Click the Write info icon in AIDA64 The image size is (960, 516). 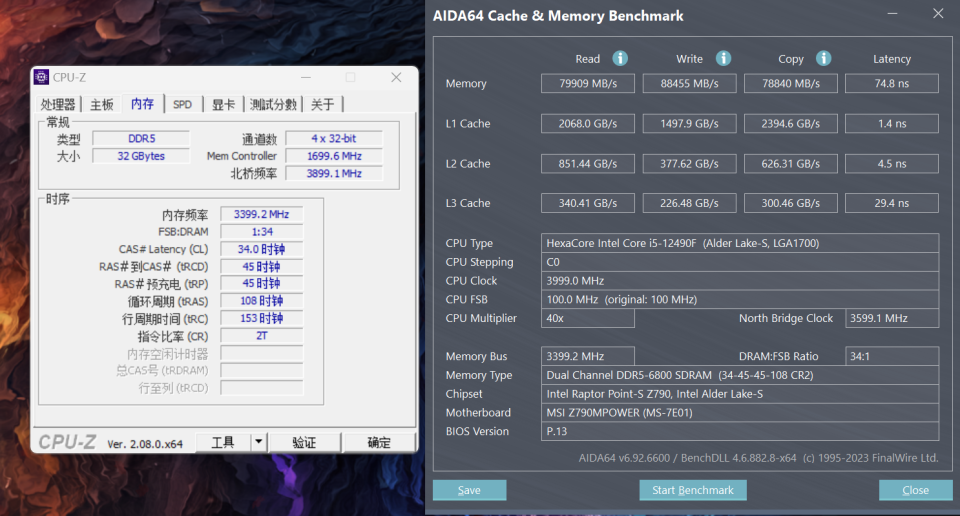click(x=723, y=58)
